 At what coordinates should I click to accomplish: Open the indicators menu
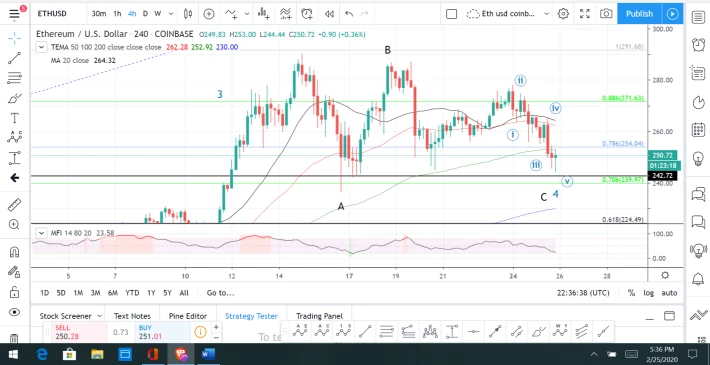pos(231,14)
